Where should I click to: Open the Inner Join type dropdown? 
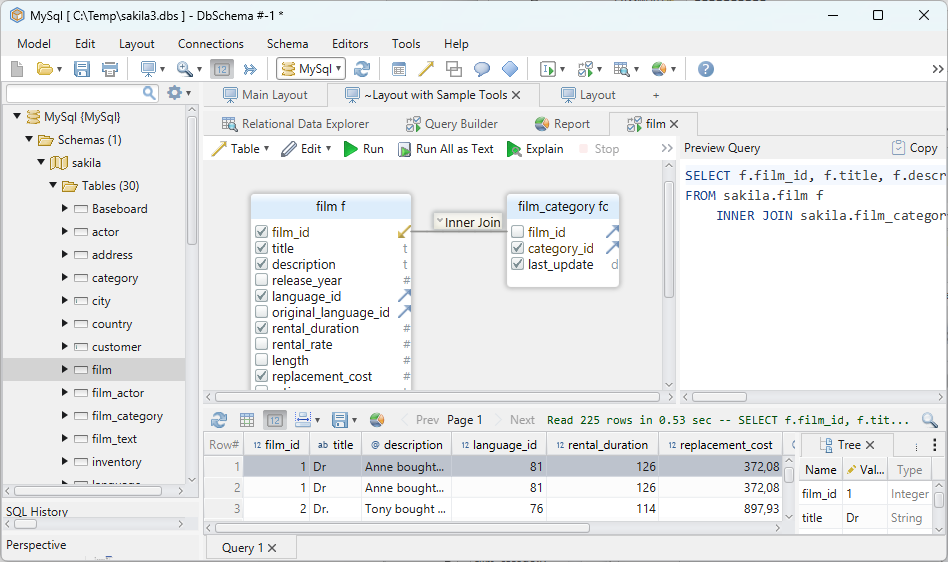(468, 222)
